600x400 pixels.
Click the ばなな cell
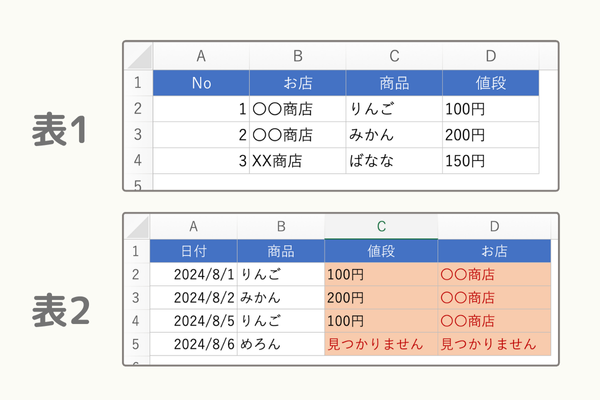point(394,161)
